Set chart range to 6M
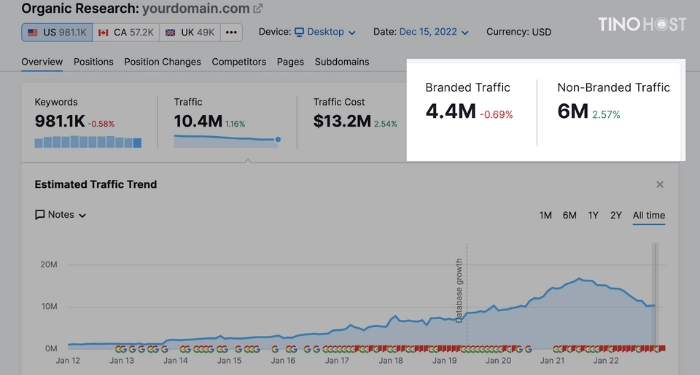The image size is (700, 375). coord(569,215)
